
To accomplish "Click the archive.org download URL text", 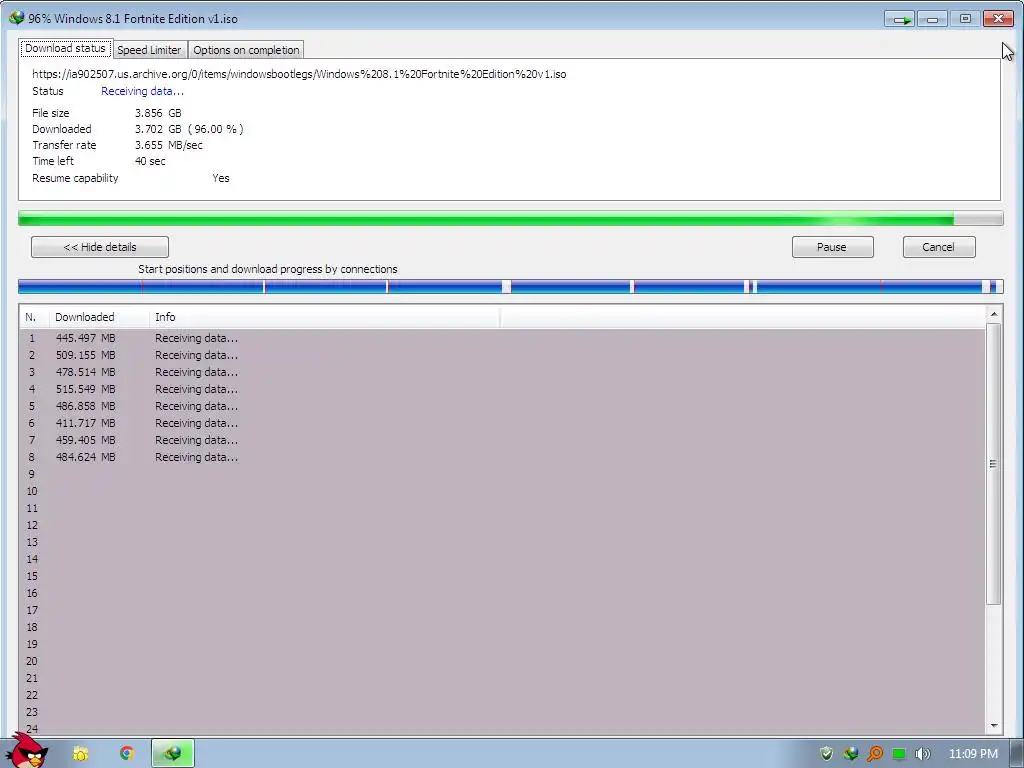I will [299, 74].
